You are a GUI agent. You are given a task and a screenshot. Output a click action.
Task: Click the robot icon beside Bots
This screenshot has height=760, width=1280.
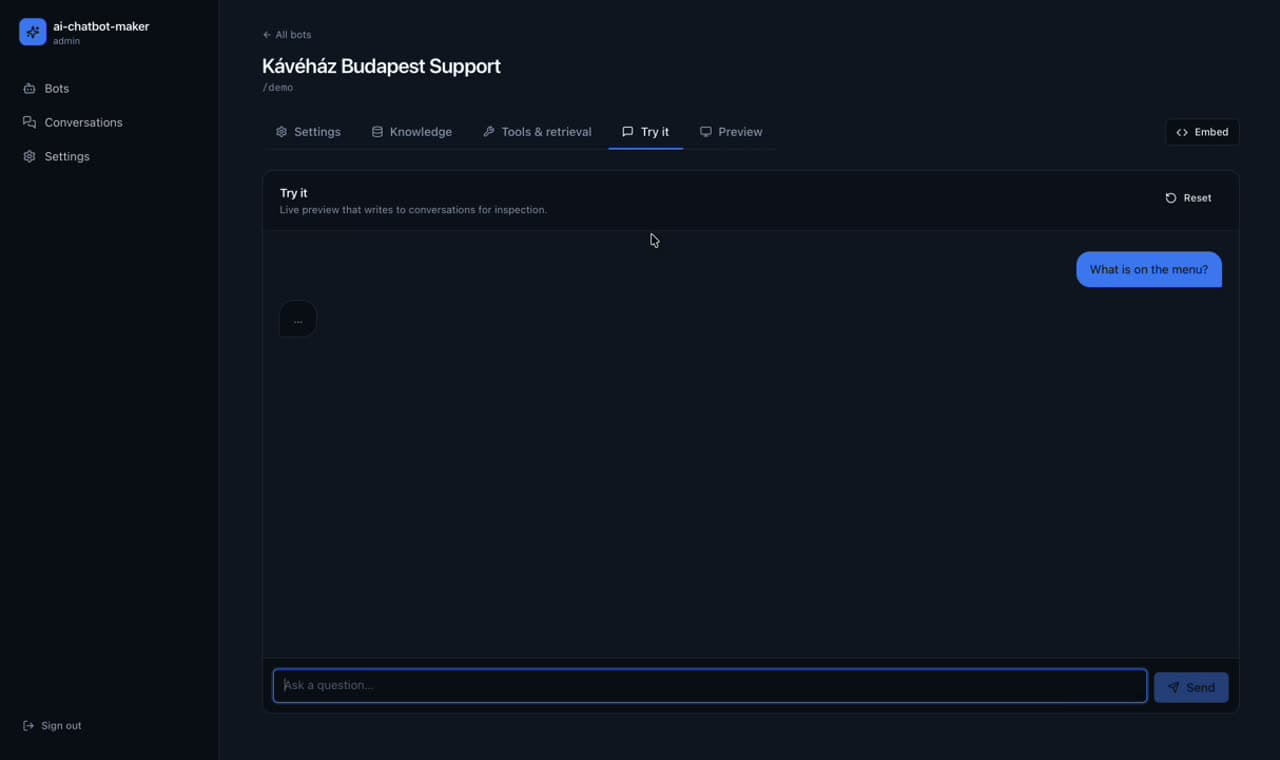(29, 88)
